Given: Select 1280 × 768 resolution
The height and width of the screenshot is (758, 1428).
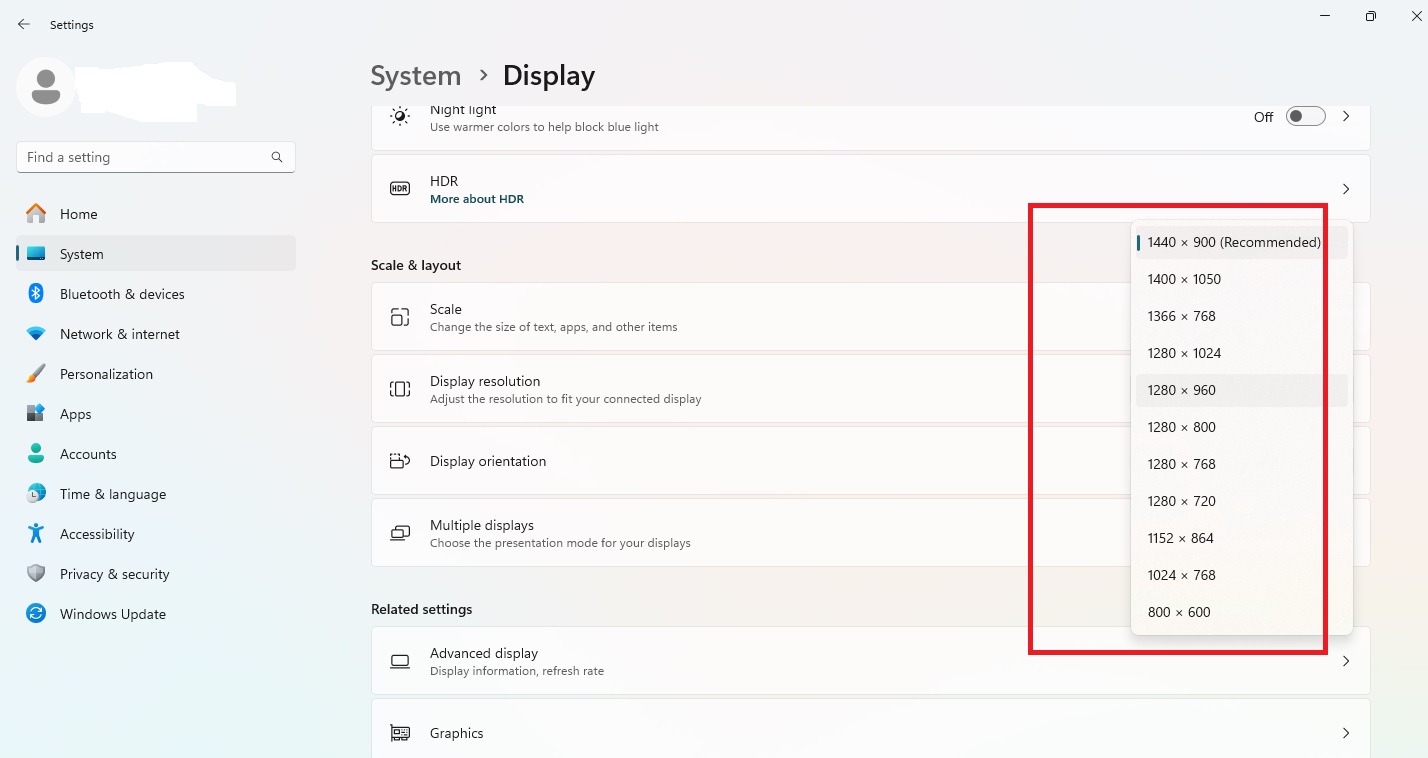Looking at the screenshot, I should pyautogui.click(x=1242, y=464).
